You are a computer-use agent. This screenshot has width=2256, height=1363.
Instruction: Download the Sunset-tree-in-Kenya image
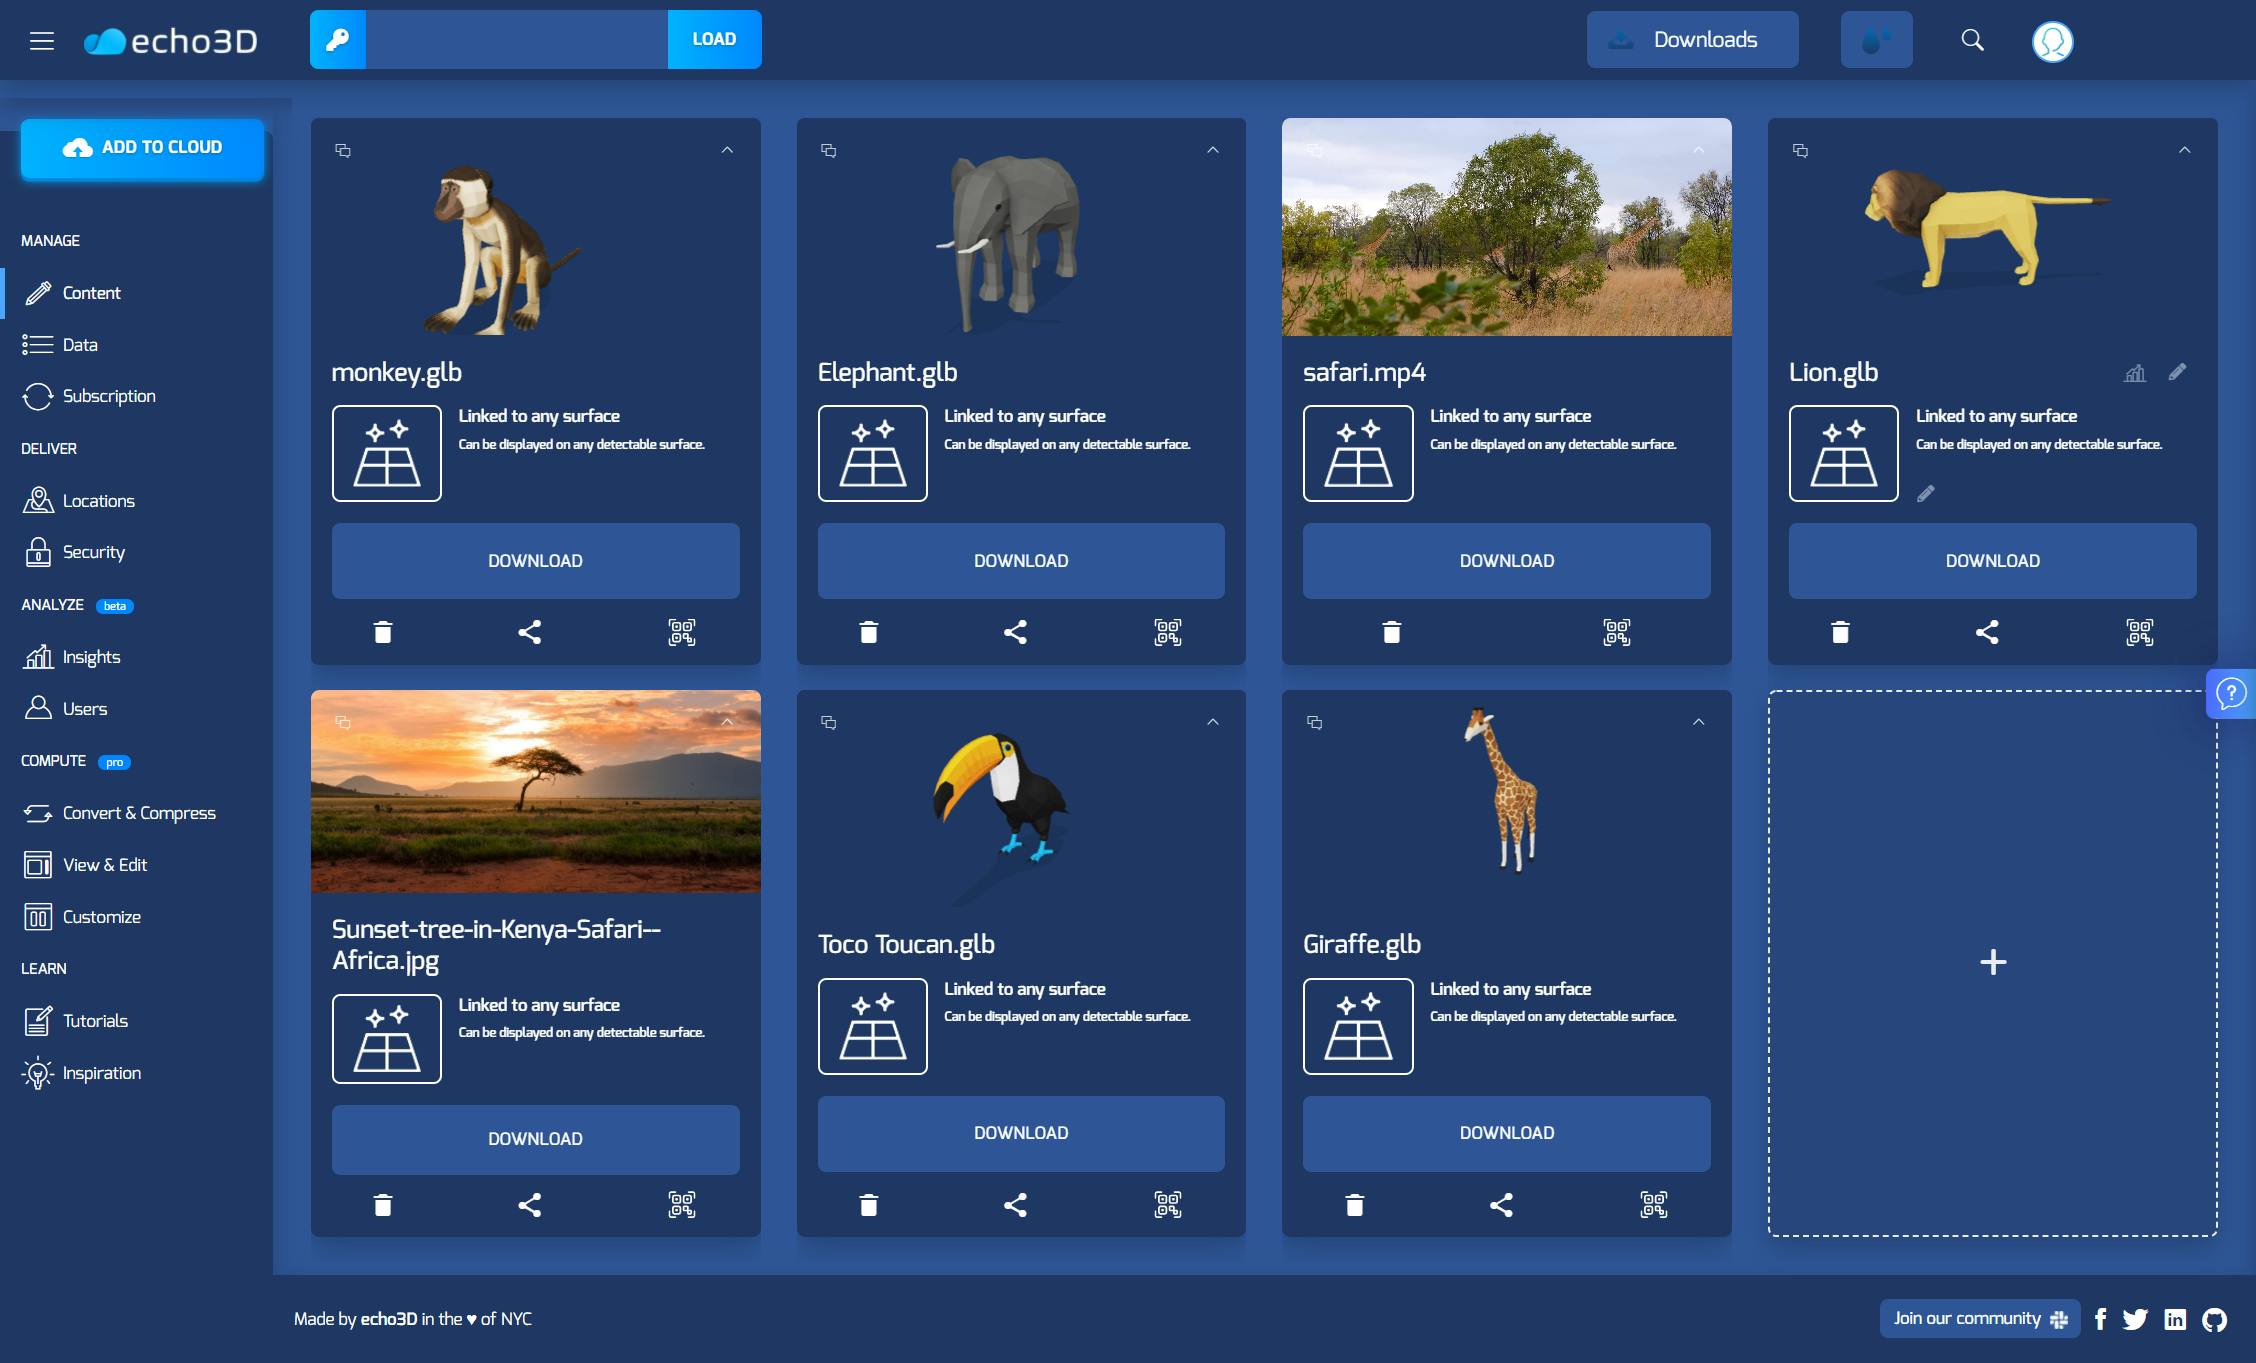535,1138
